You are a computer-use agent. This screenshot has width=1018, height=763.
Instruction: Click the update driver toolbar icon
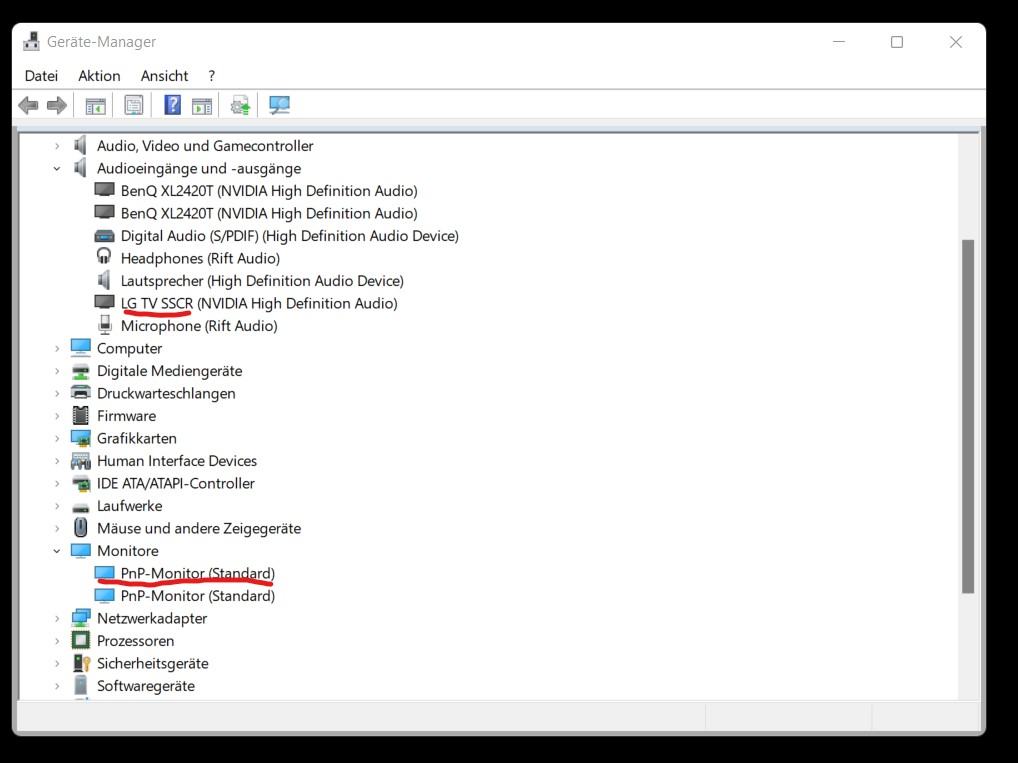[240, 105]
